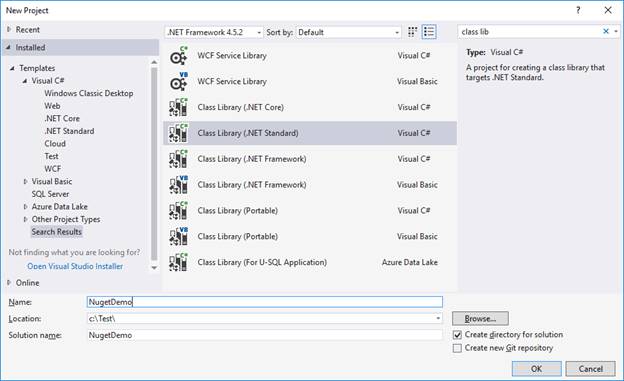Click the Visual Basic WCF Service Library icon
The image size is (624, 381).
pyautogui.click(x=178, y=82)
